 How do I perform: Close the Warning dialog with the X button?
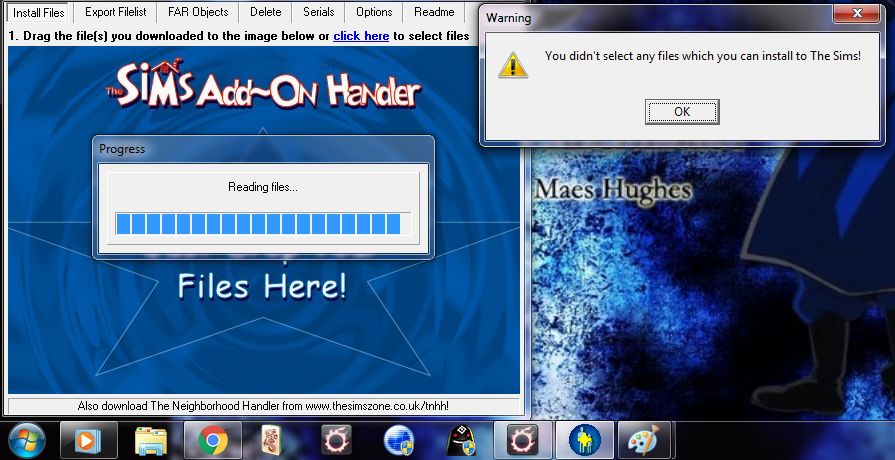(x=856, y=13)
